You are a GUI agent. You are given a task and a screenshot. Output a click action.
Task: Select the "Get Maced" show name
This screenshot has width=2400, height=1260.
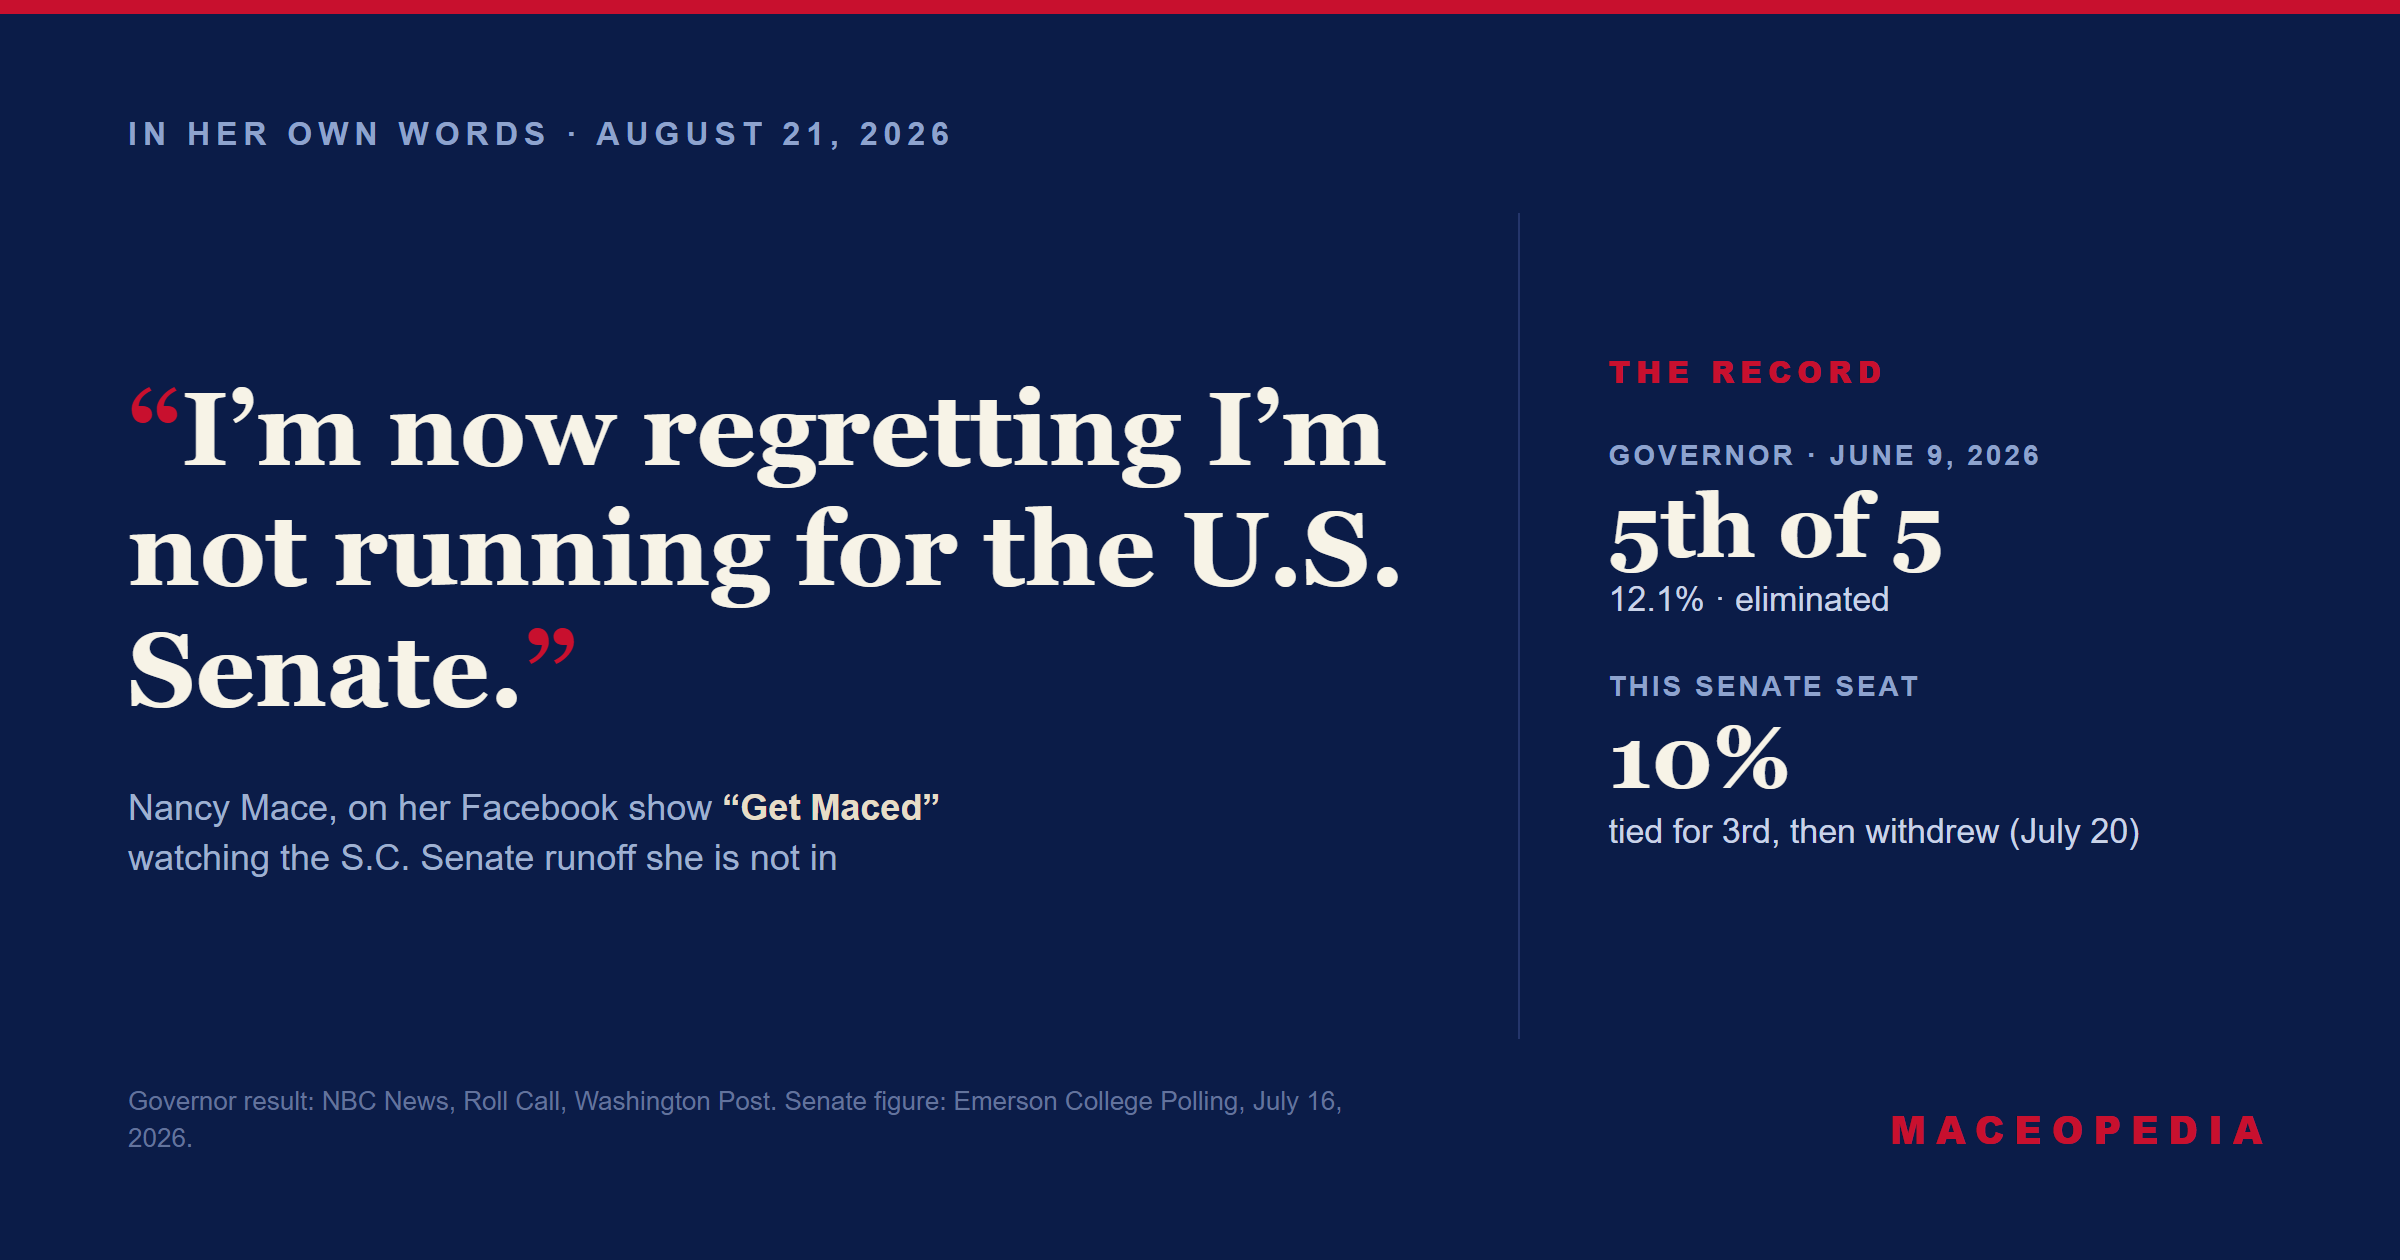pyautogui.click(x=831, y=807)
